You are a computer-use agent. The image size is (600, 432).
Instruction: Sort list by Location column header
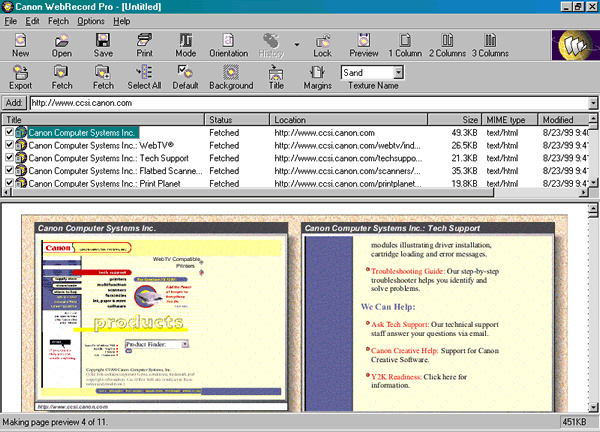[349, 120]
